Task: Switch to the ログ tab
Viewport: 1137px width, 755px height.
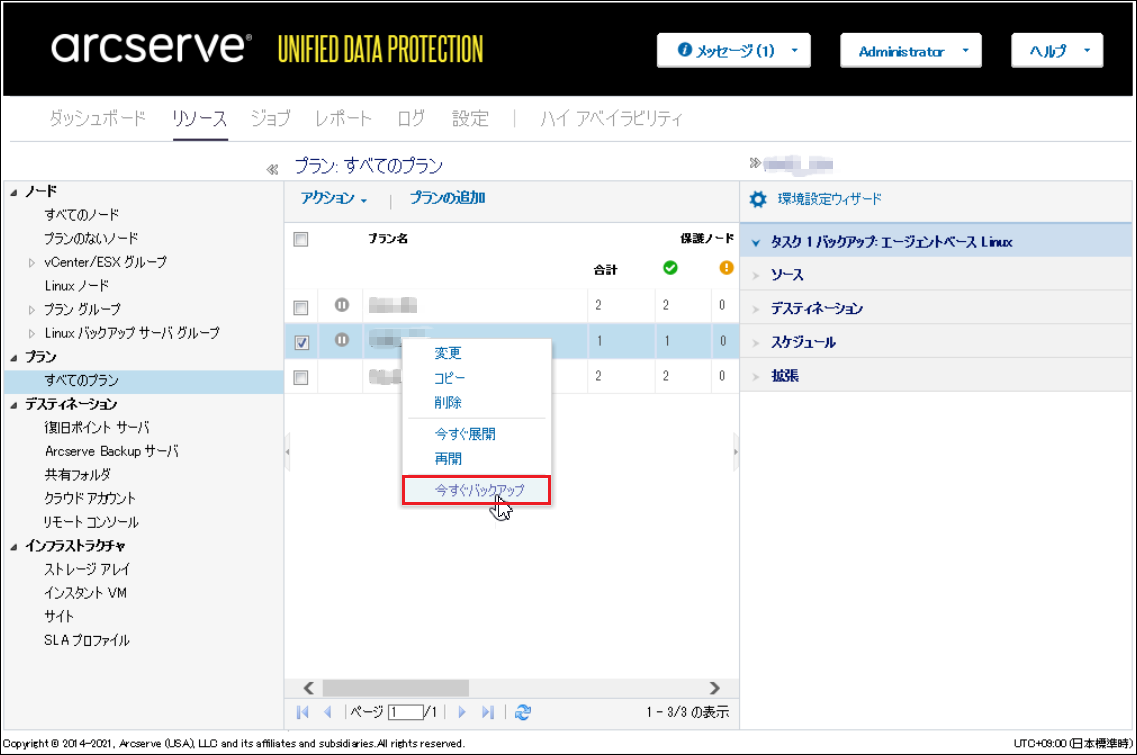Action: 411,118
